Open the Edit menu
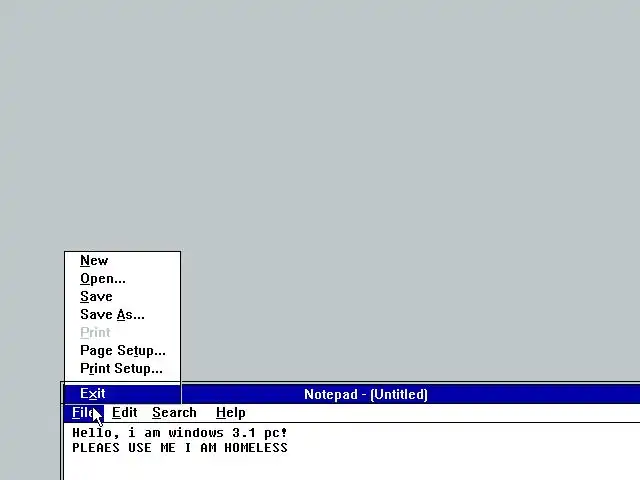Screen dimensions: 640x480 [x=124, y=413]
